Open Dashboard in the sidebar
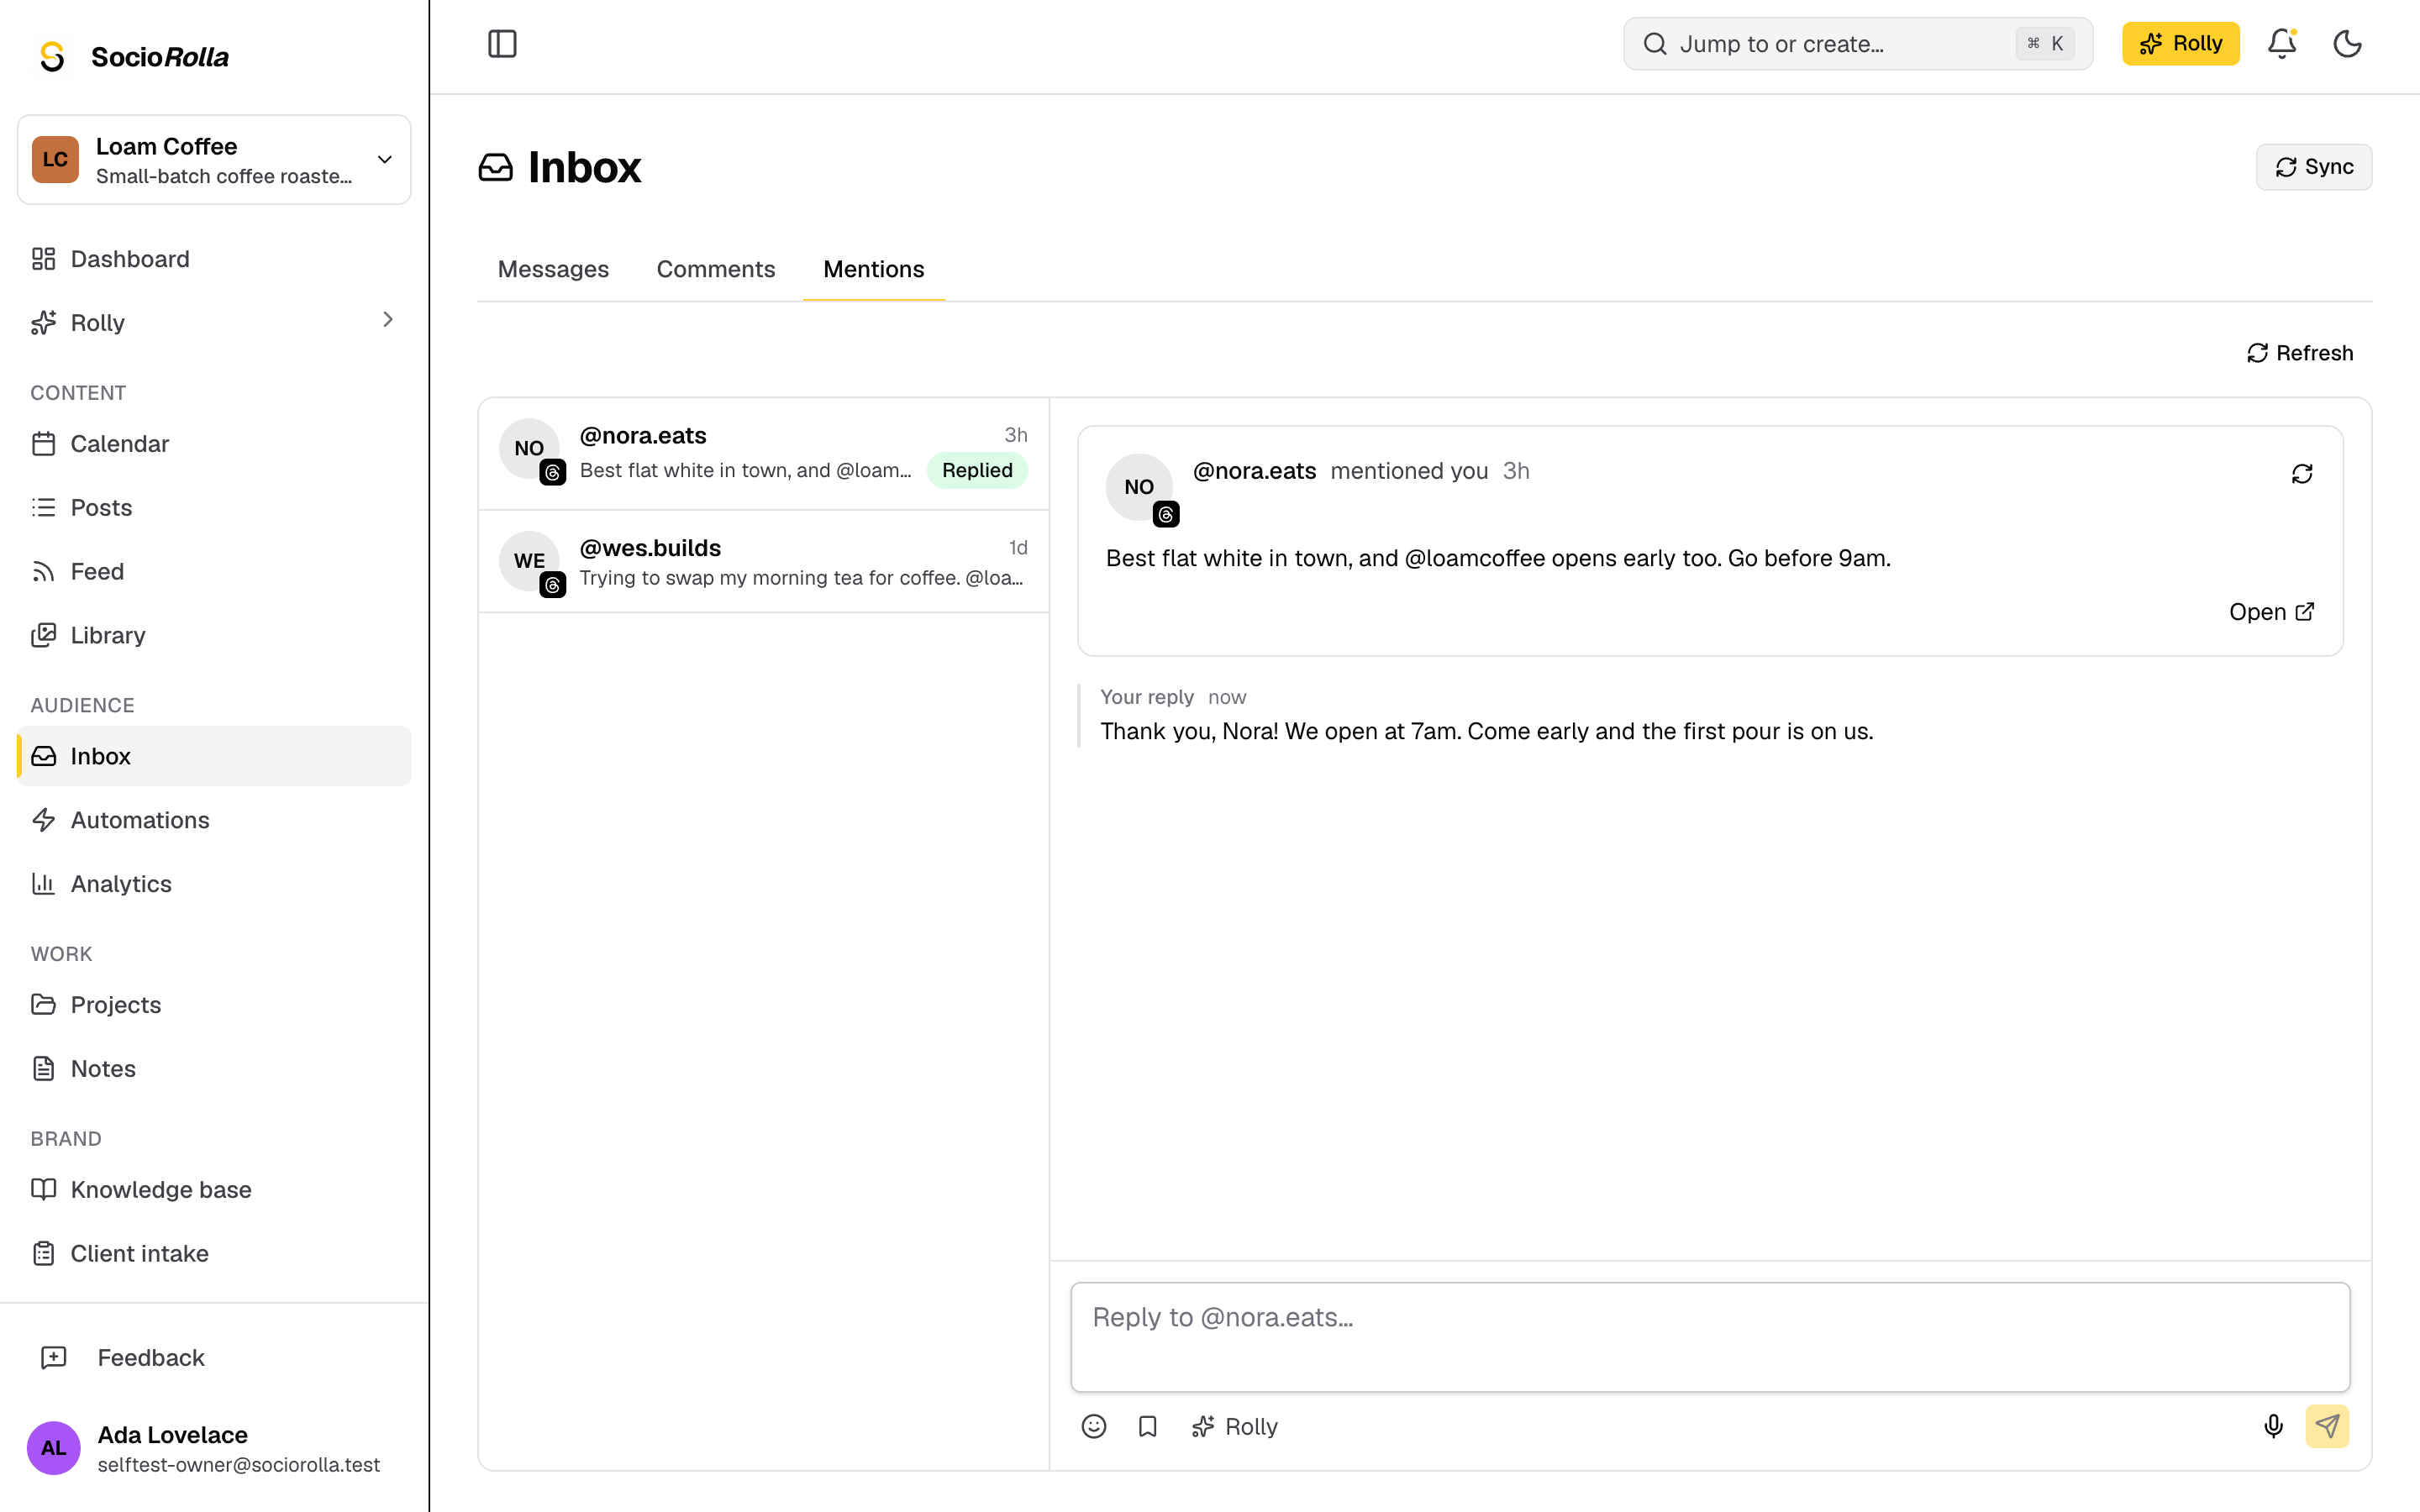 (x=214, y=259)
